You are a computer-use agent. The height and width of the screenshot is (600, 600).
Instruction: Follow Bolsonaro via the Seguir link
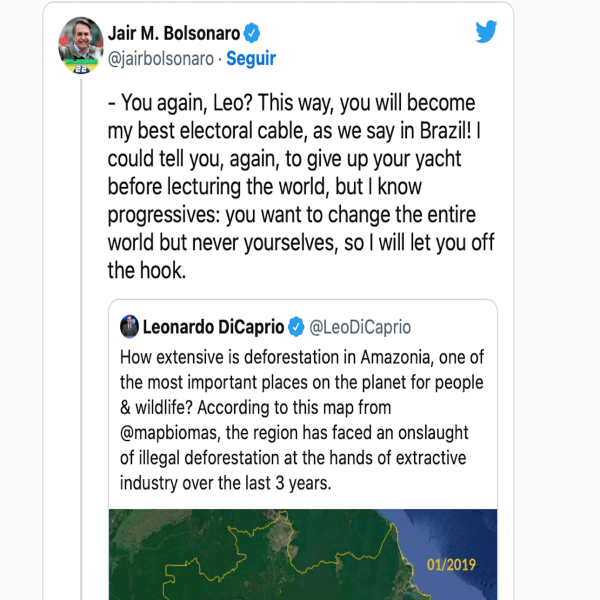click(251, 58)
